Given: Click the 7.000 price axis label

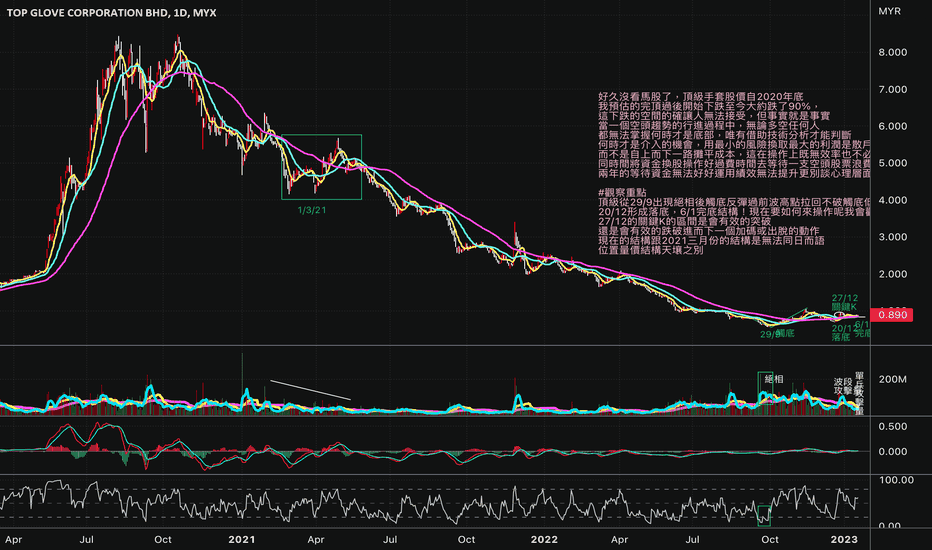Looking at the screenshot, I should (893, 89).
